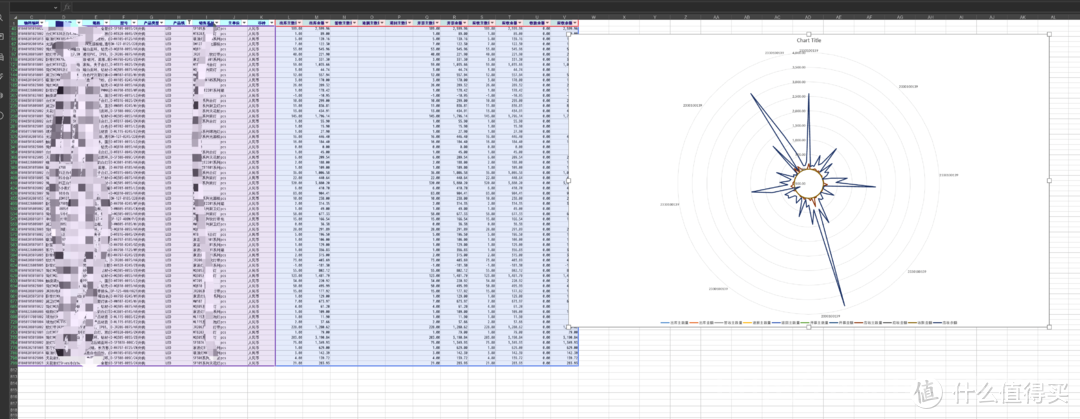Open filter dropdown in column K header cell
1080x419 pixels.
pos(272,23)
